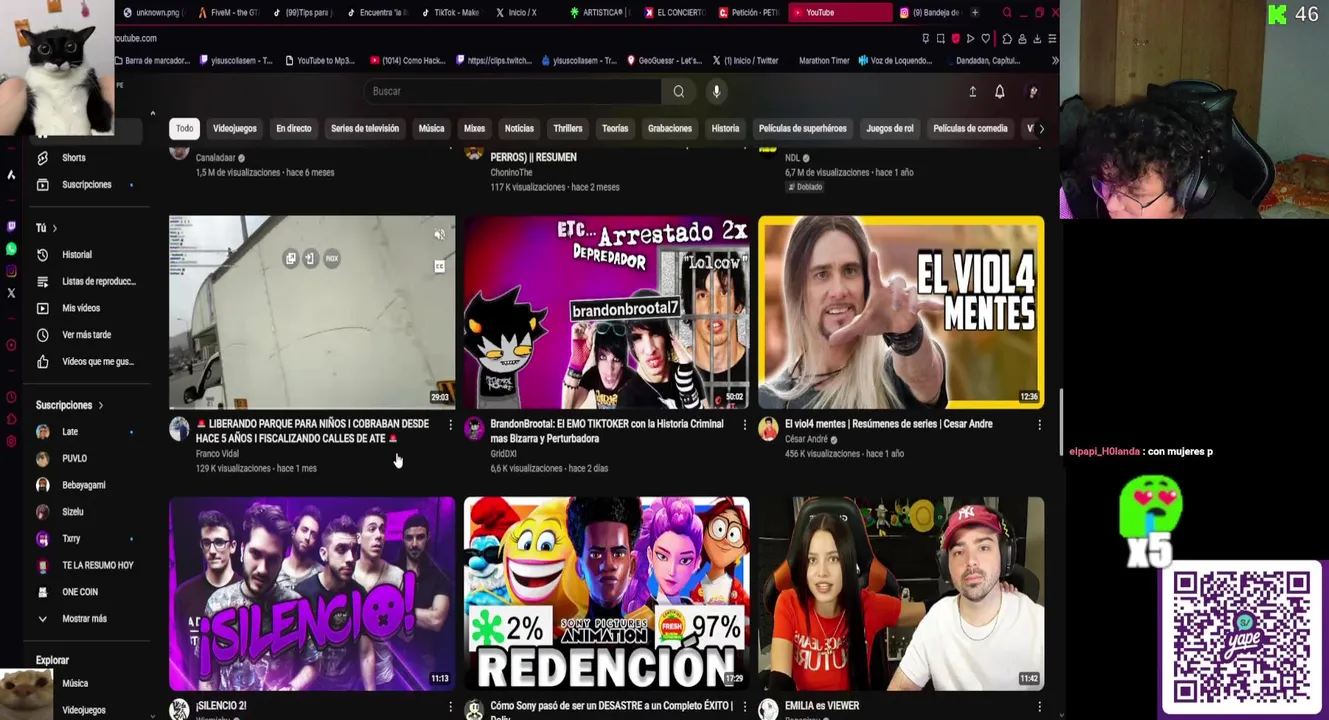
Task: Activate voice search microphone
Action: 716,91
